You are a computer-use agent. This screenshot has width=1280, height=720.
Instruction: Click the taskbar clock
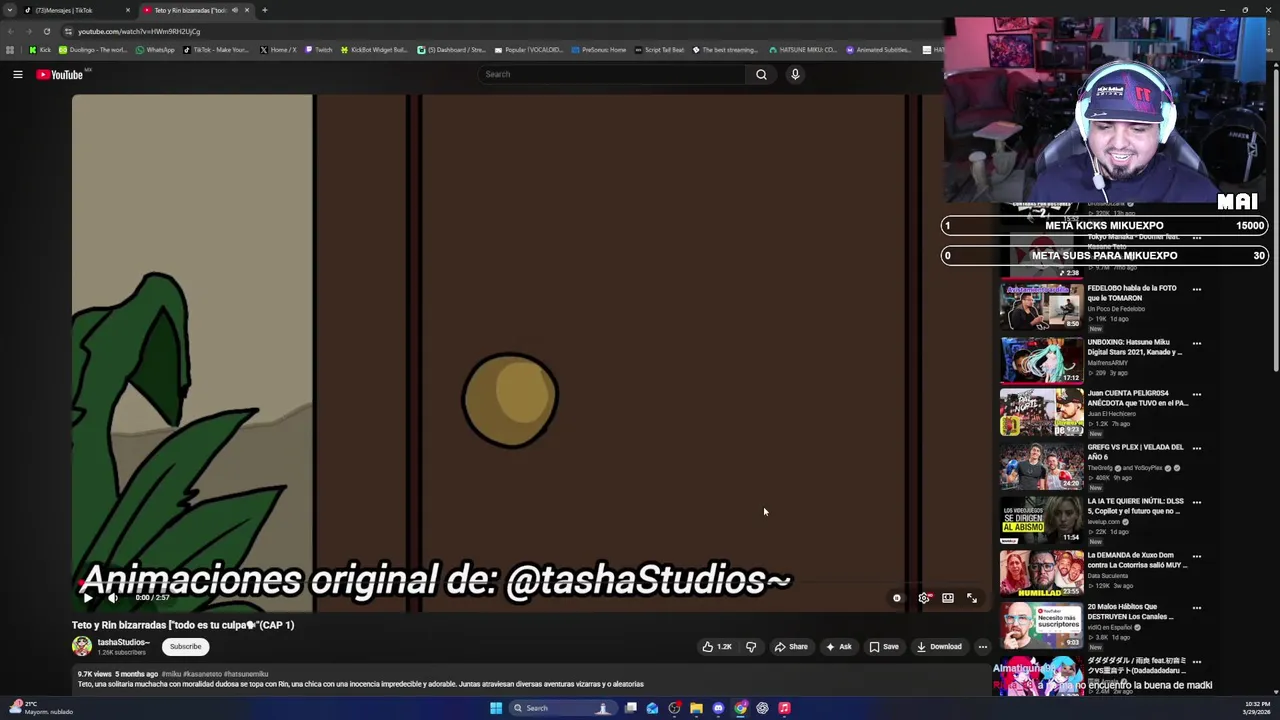[x=1258, y=708]
